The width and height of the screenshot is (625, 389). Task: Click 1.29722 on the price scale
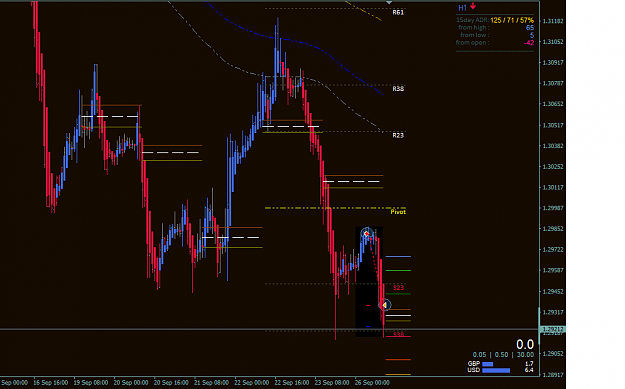pyautogui.click(x=553, y=250)
